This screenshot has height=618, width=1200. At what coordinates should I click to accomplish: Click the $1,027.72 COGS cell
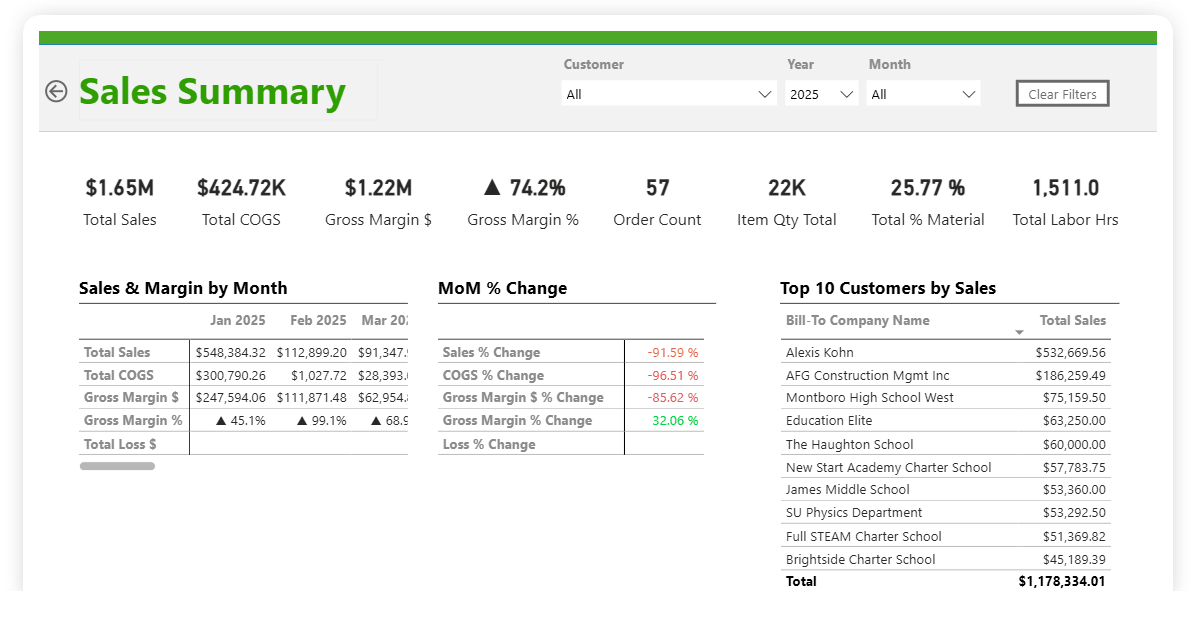[x=319, y=375]
